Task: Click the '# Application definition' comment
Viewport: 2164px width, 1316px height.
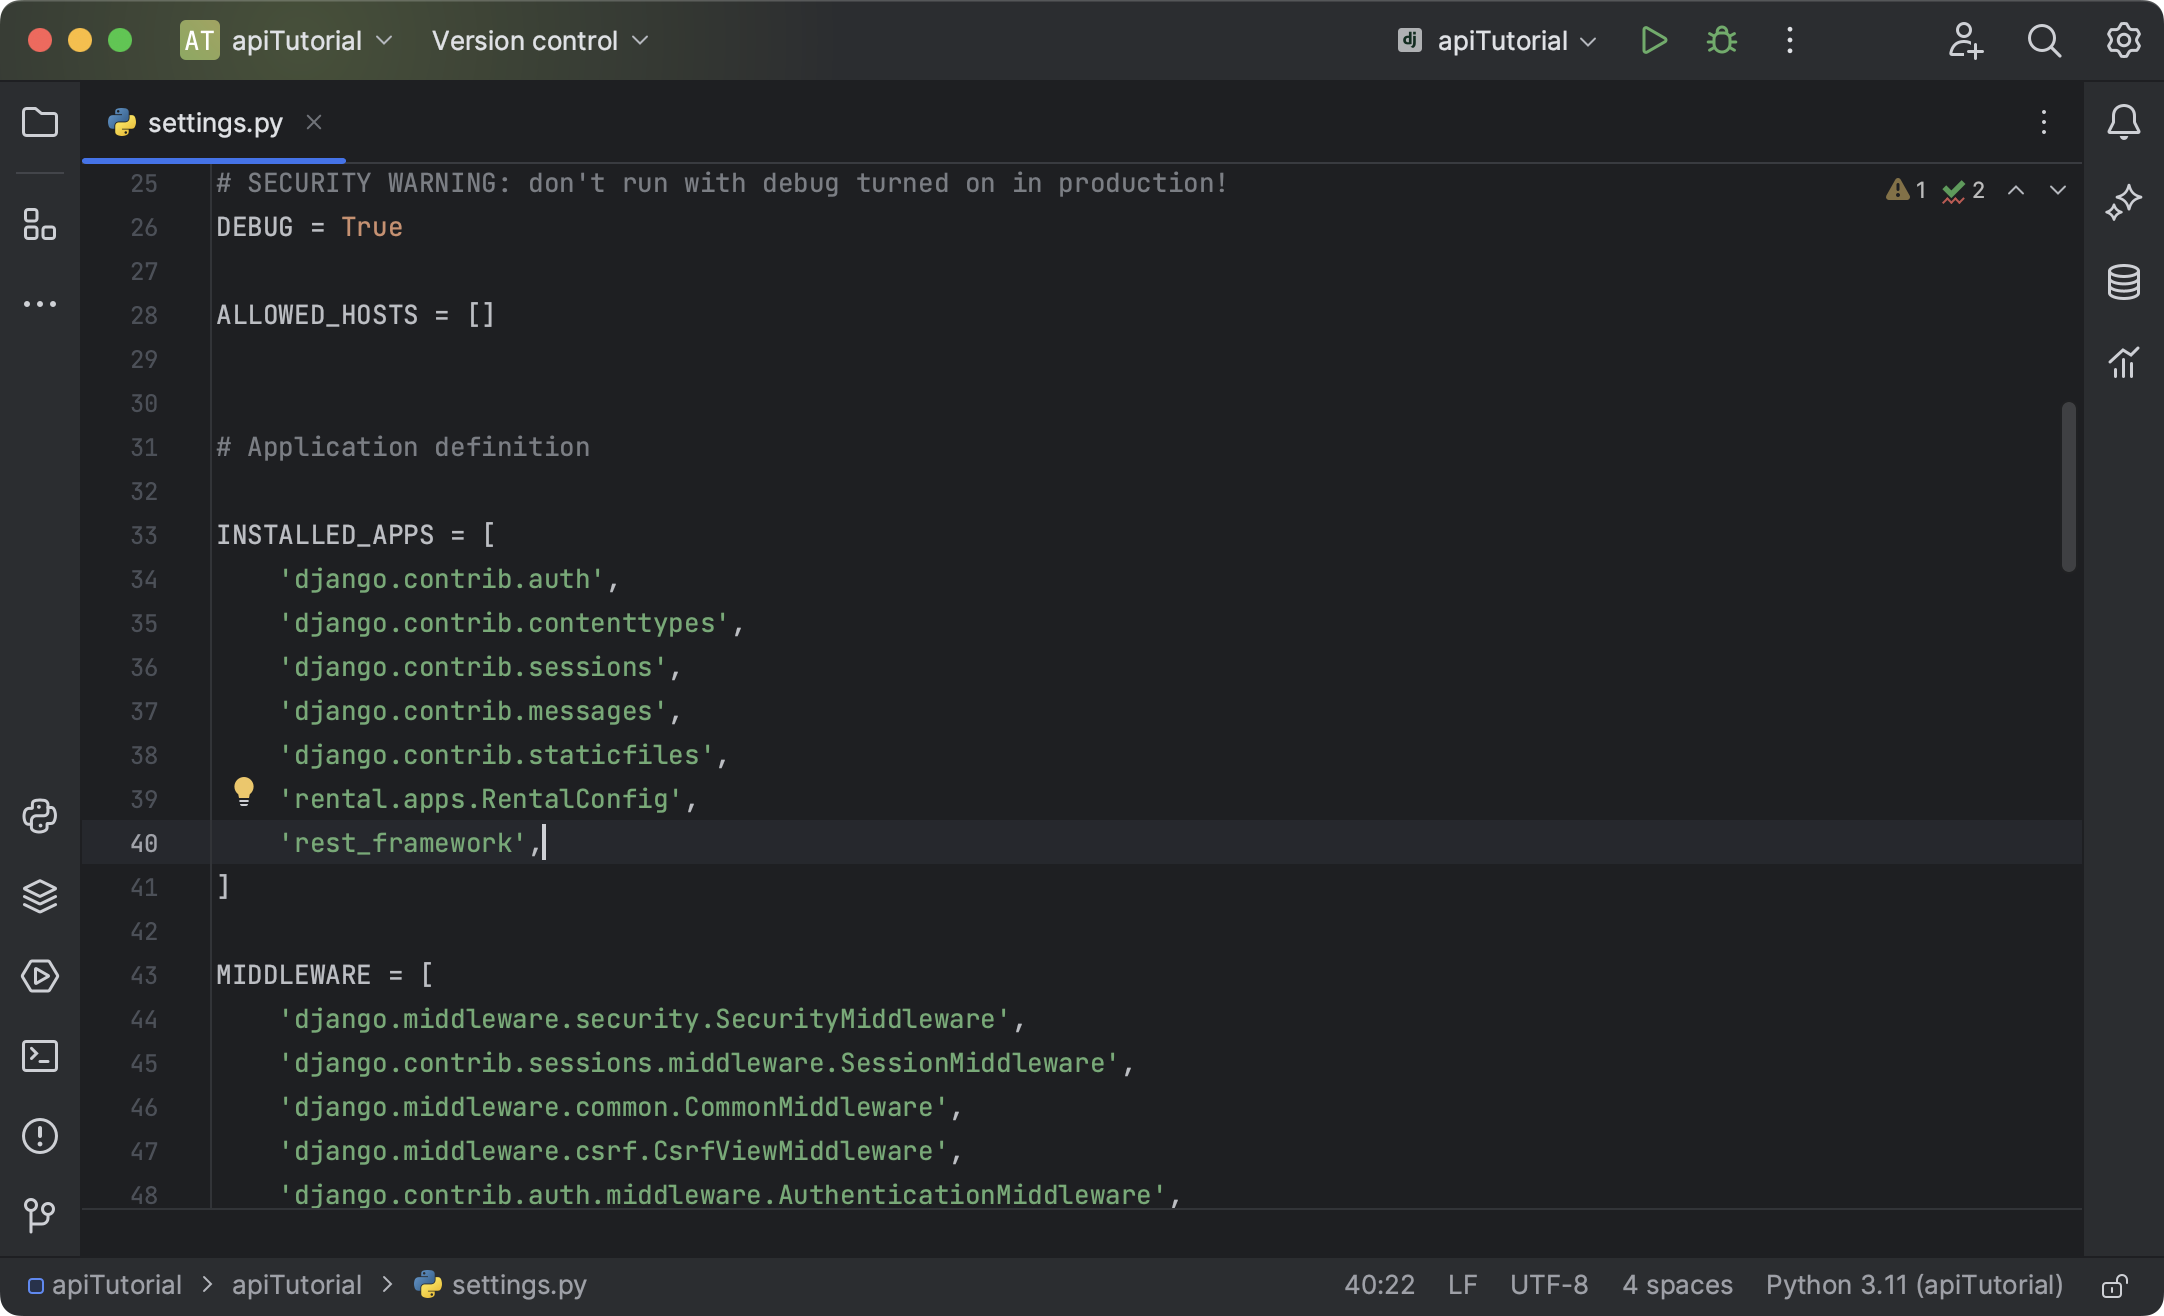Action: [403, 447]
